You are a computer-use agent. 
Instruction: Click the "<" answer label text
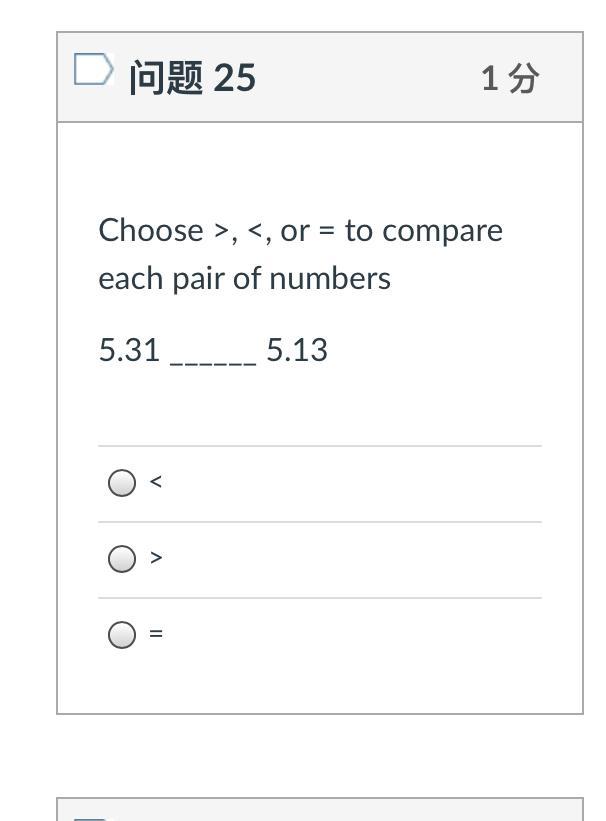155,482
